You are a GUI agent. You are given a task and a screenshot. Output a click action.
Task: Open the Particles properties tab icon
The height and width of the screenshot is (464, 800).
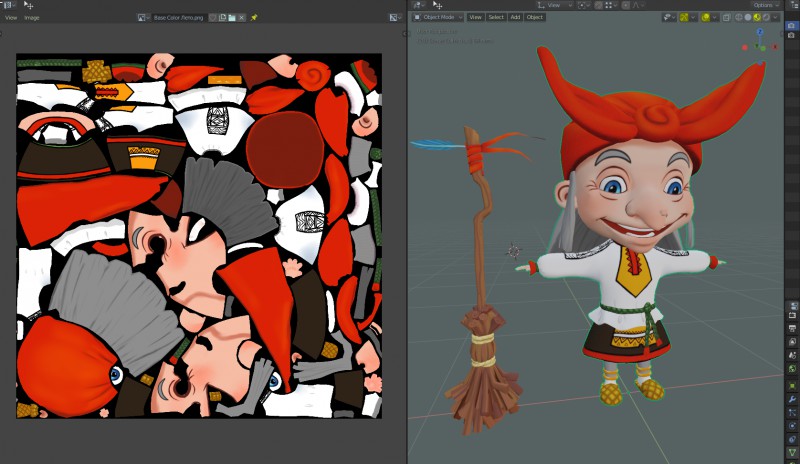click(792, 412)
